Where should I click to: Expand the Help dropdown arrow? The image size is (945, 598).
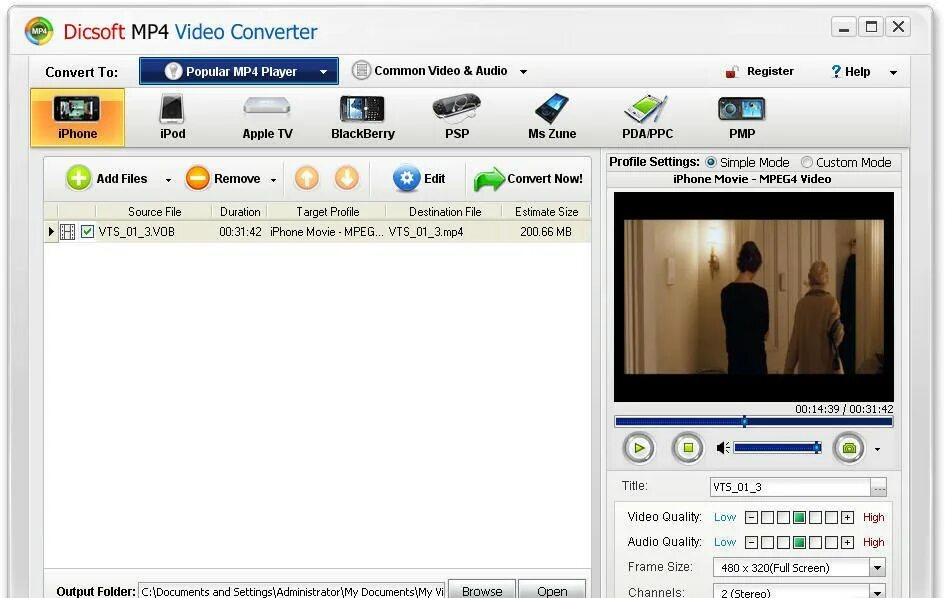(893, 72)
